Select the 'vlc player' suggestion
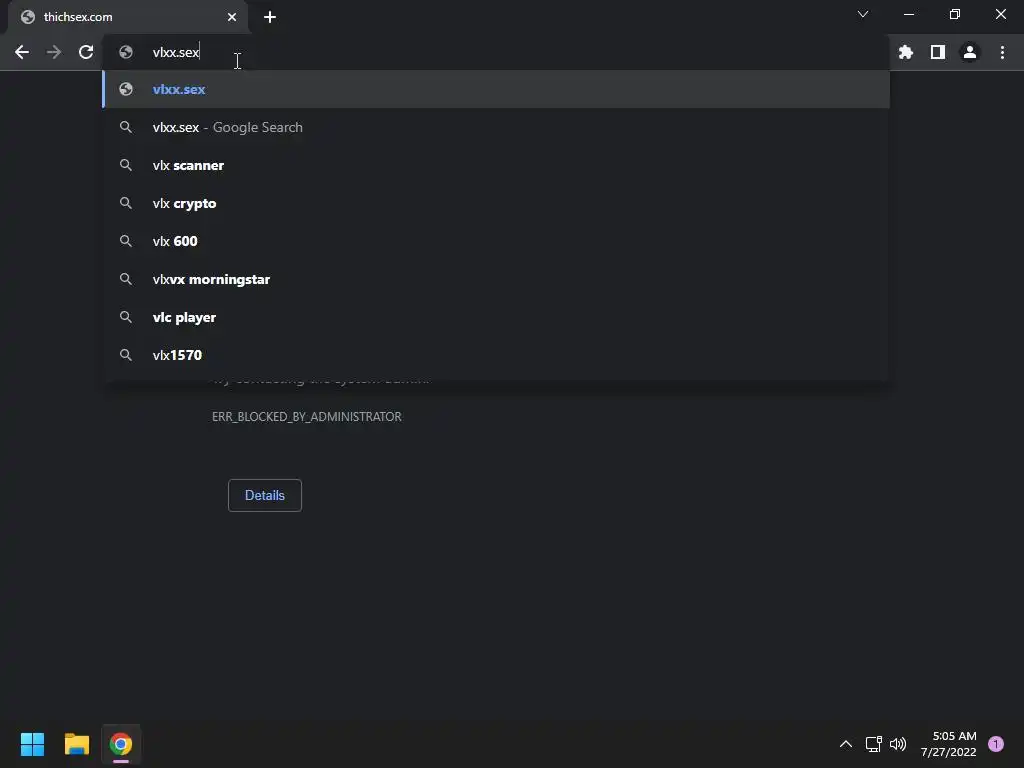1024x768 pixels. tap(496, 317)
